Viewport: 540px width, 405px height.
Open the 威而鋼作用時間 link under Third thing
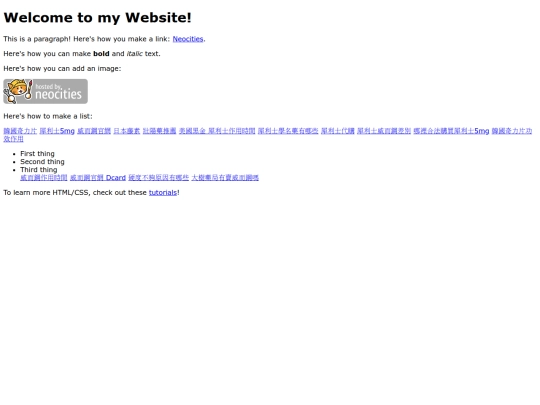[x=44, y=178]
